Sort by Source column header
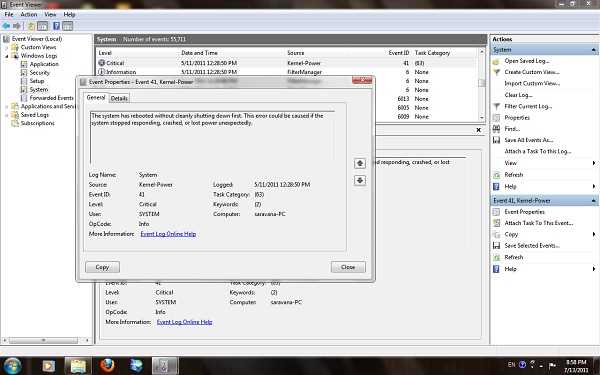Screen dimensions: 600x375 tap(295, 53)
